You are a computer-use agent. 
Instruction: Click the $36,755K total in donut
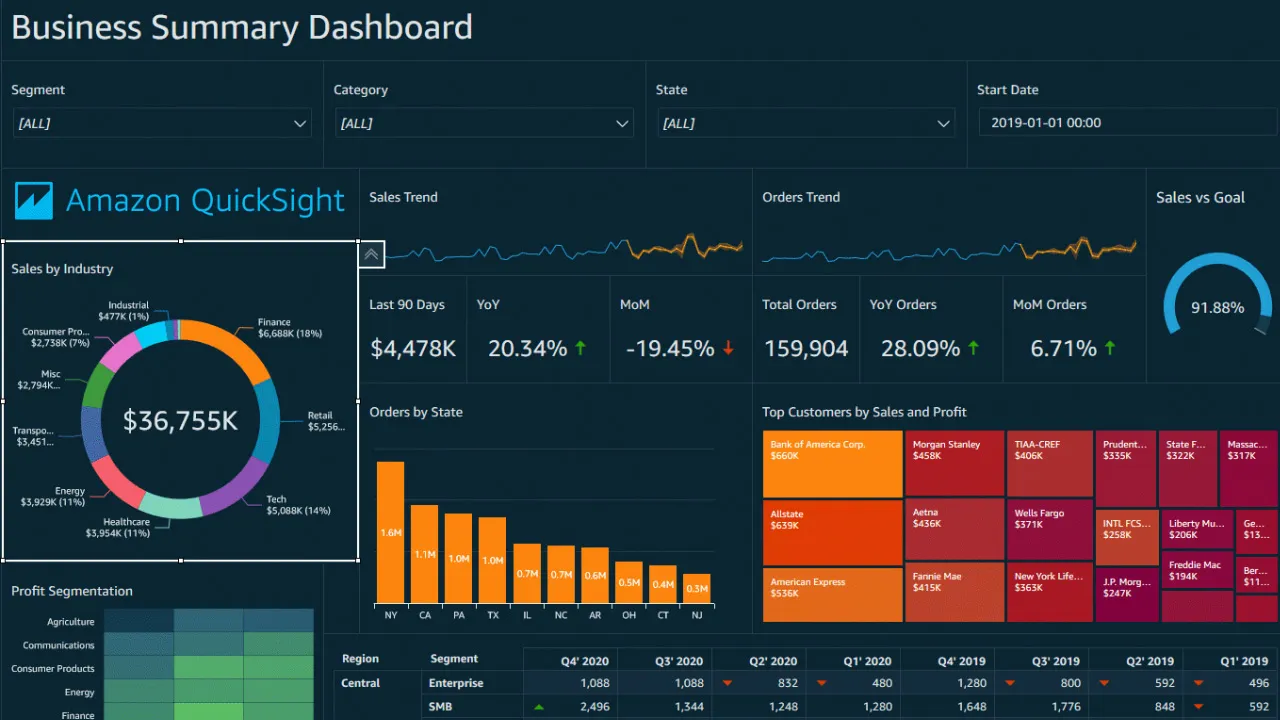[180, 421]
